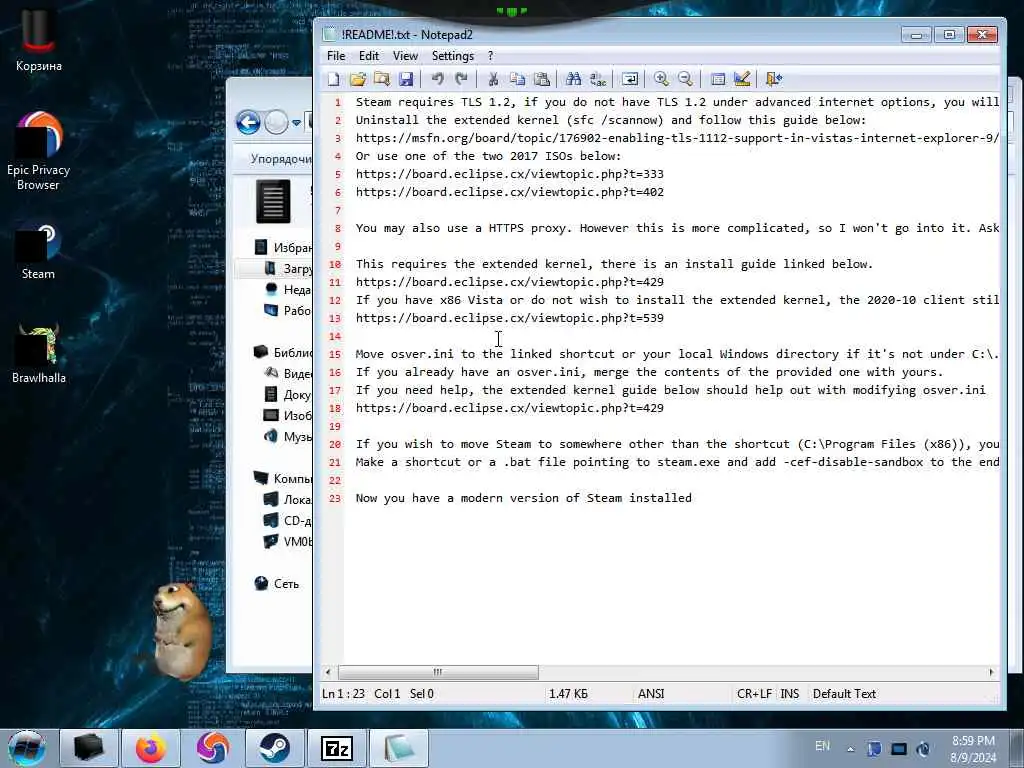This screenshot has height=768, width=1024.
Task: Redo with the toolbar arrow
Action: (461, 79)
